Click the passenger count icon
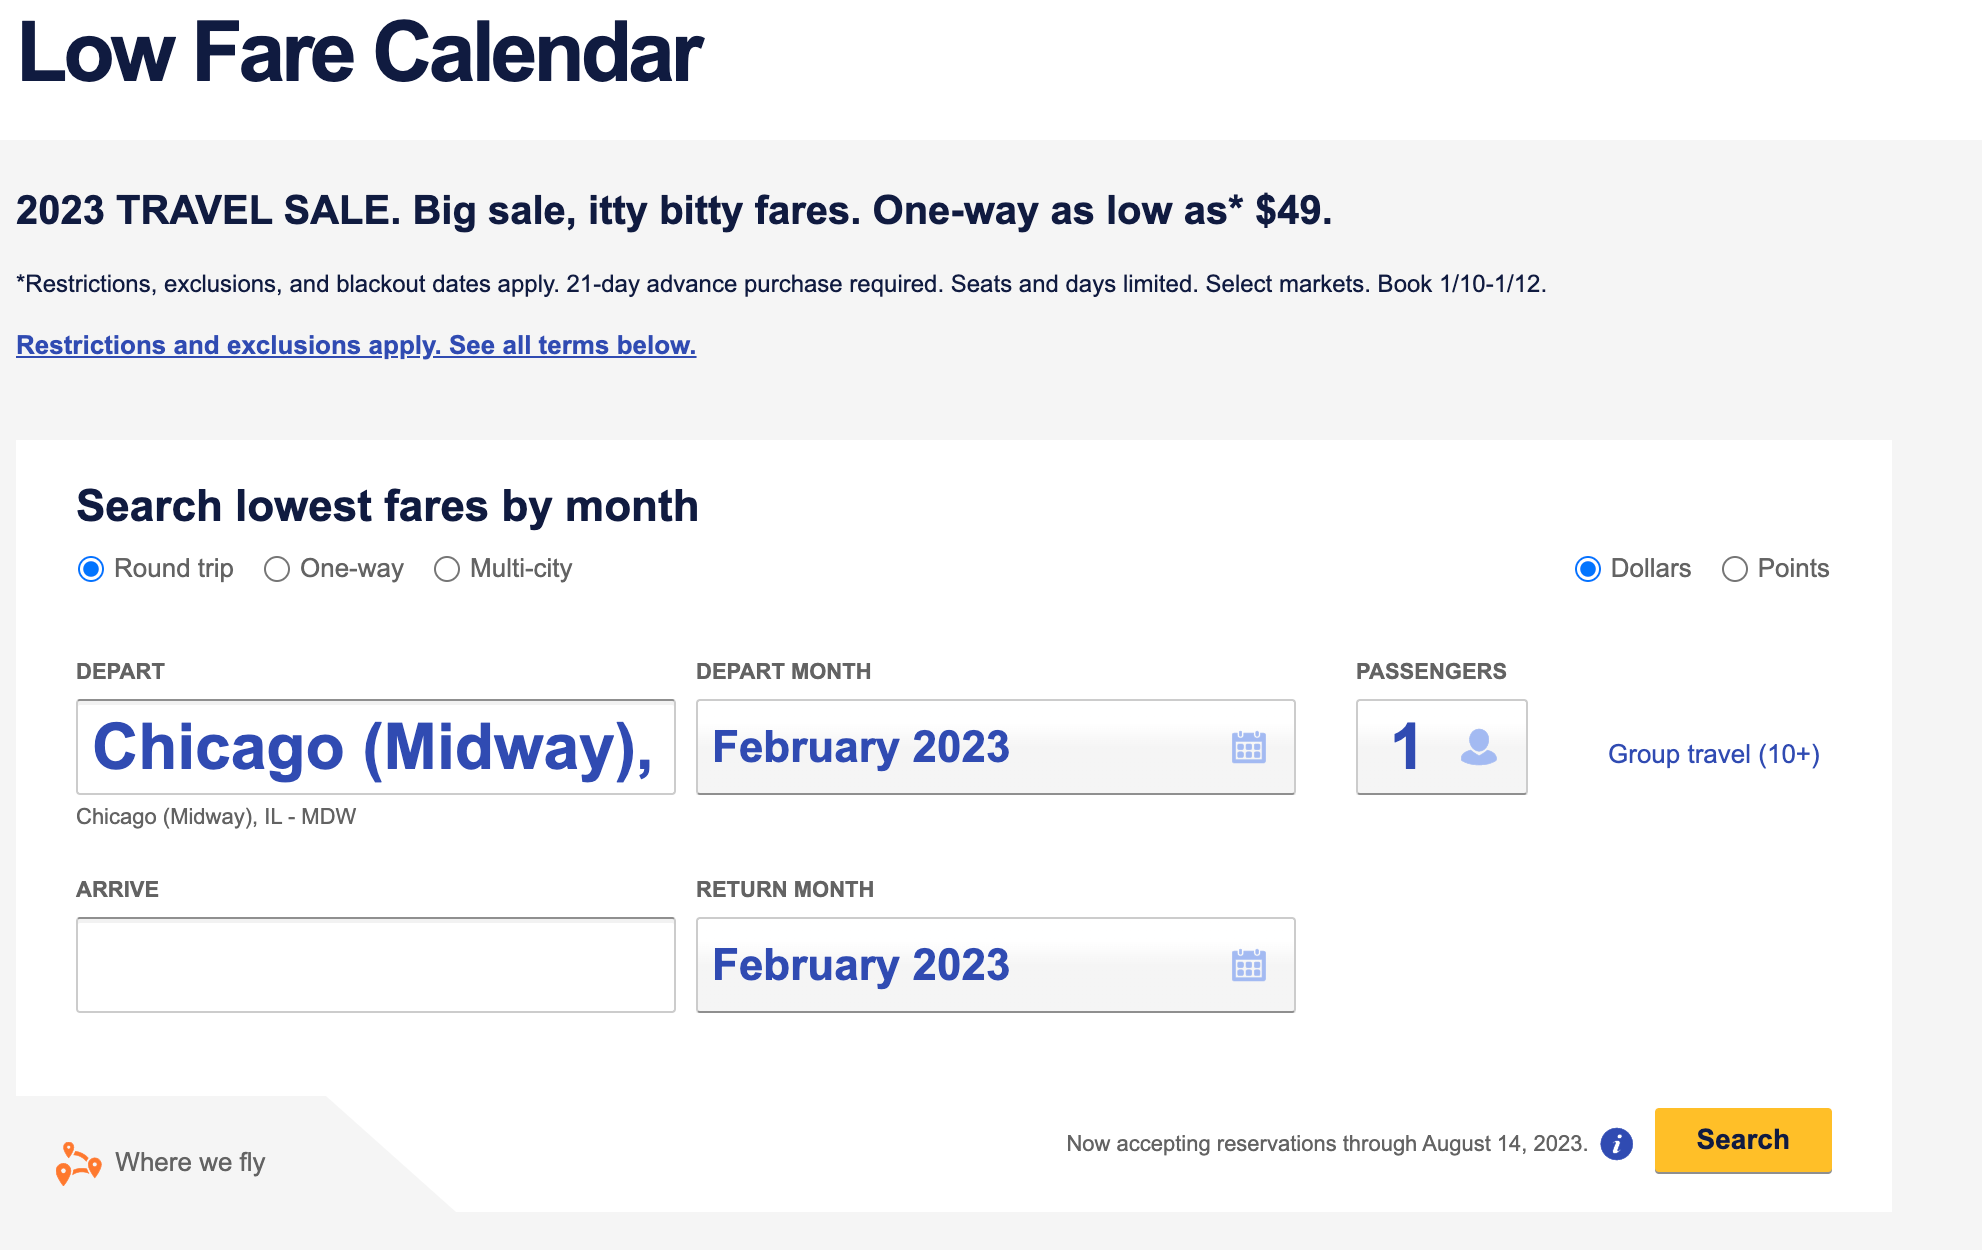 [1483, 749]
